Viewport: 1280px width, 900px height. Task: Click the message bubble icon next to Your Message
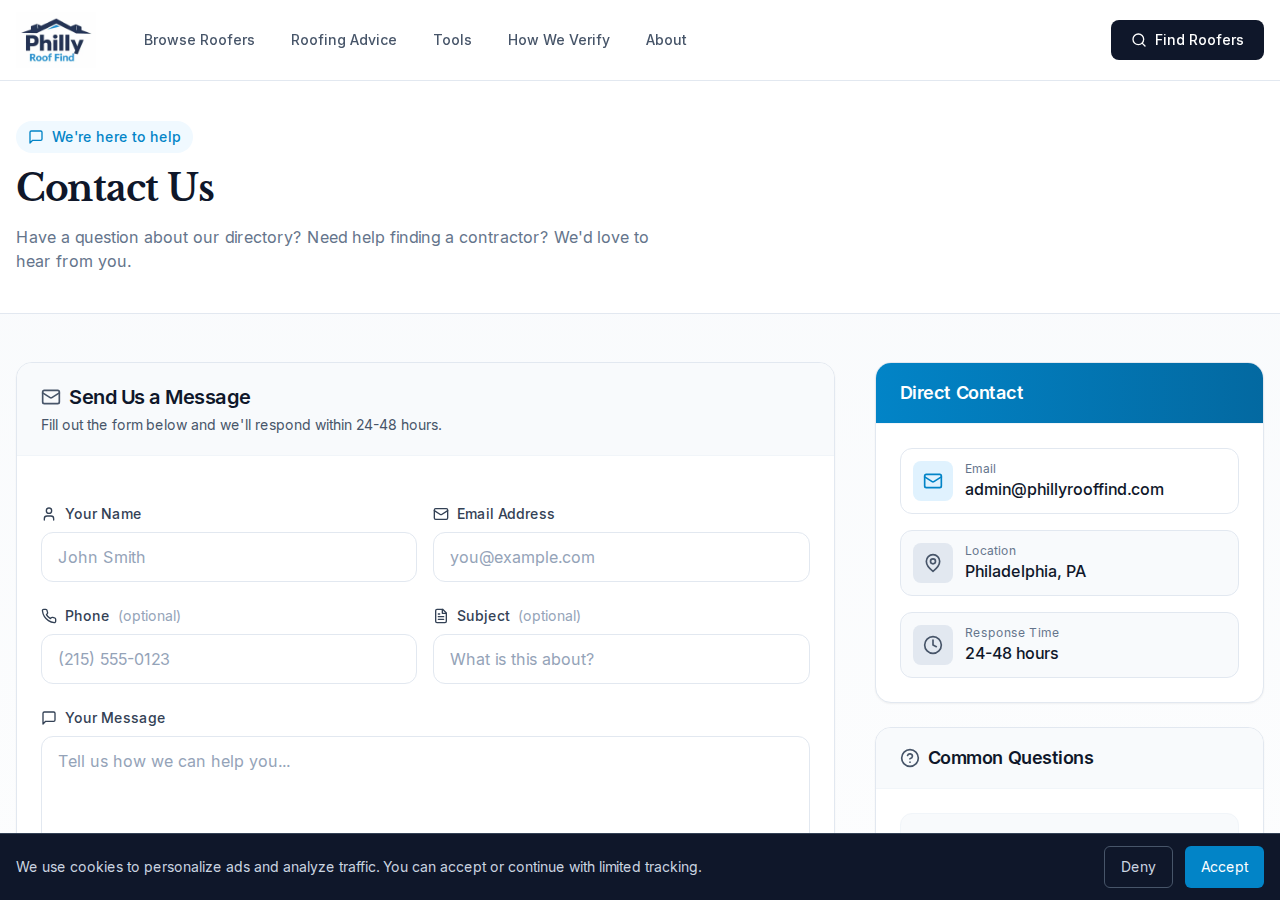[49, 718]
